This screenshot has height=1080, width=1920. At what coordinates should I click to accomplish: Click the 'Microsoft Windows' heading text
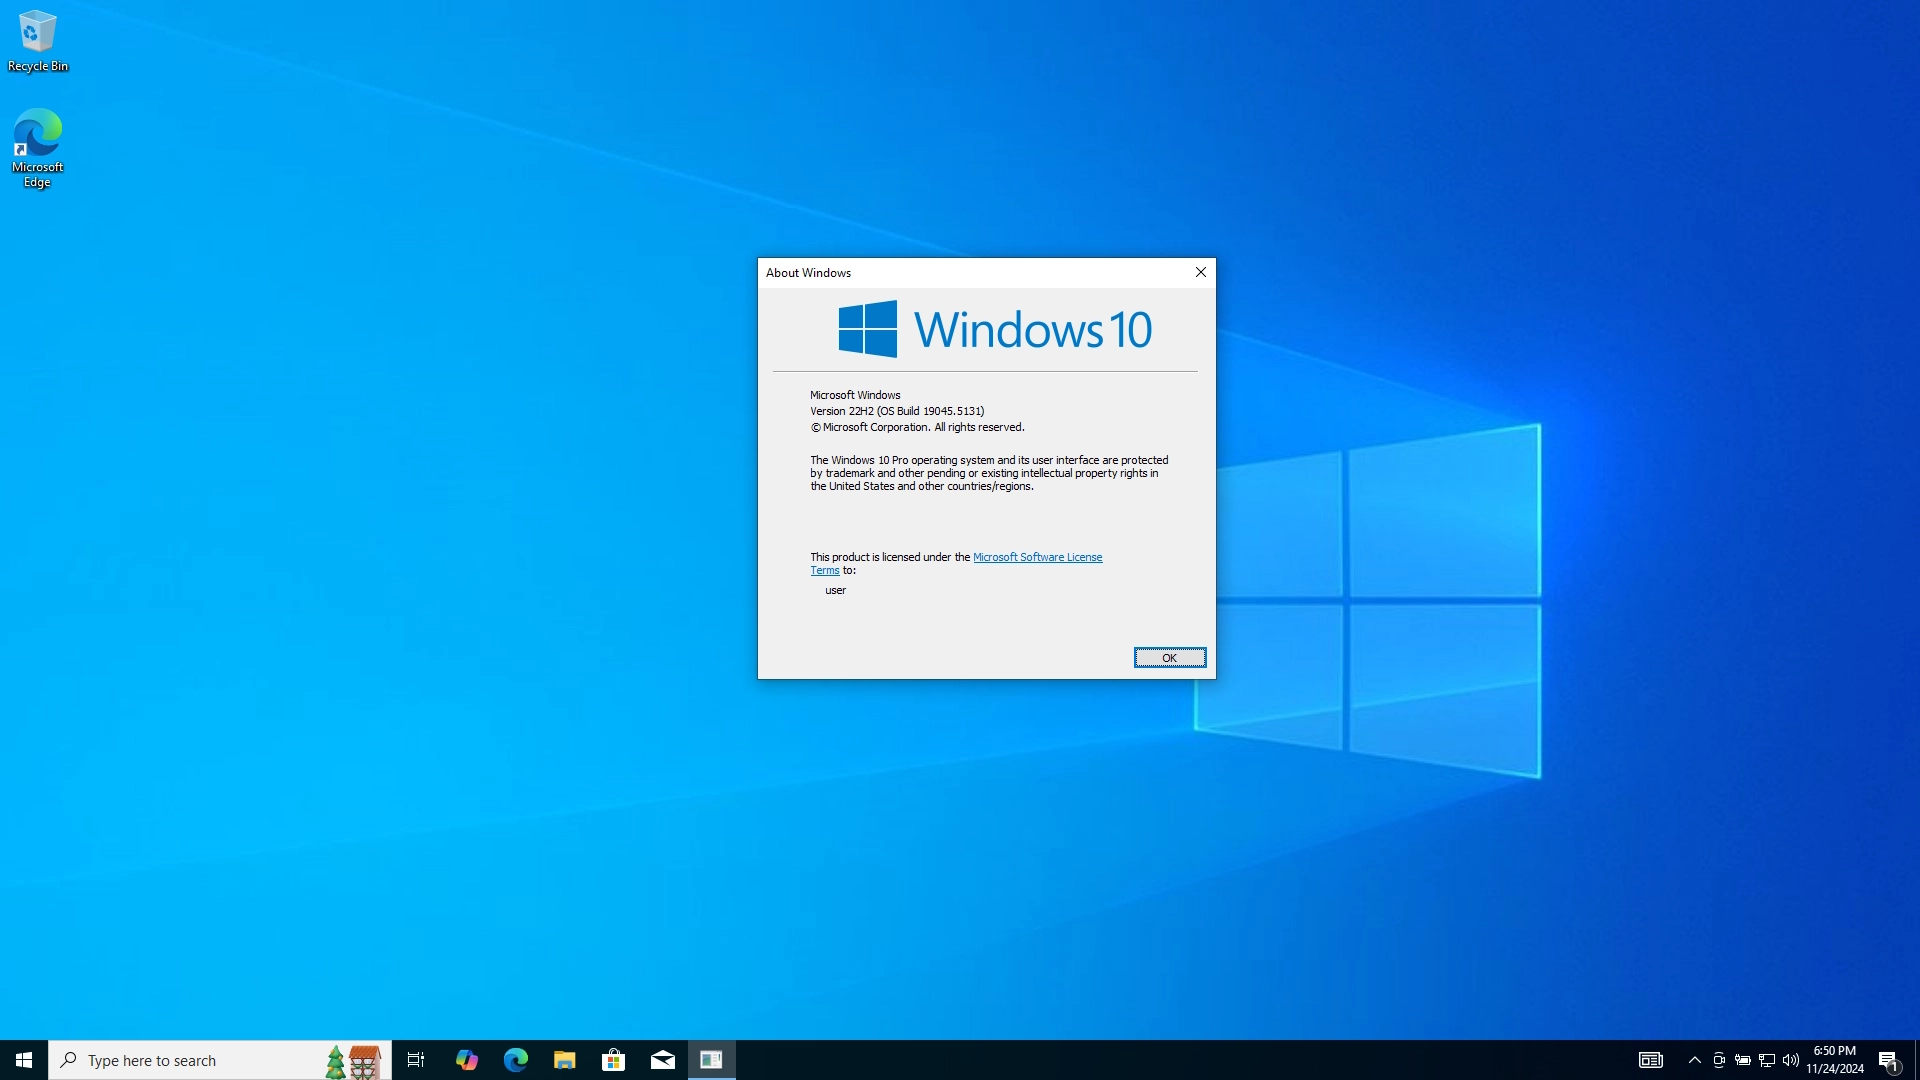[855, 395]
